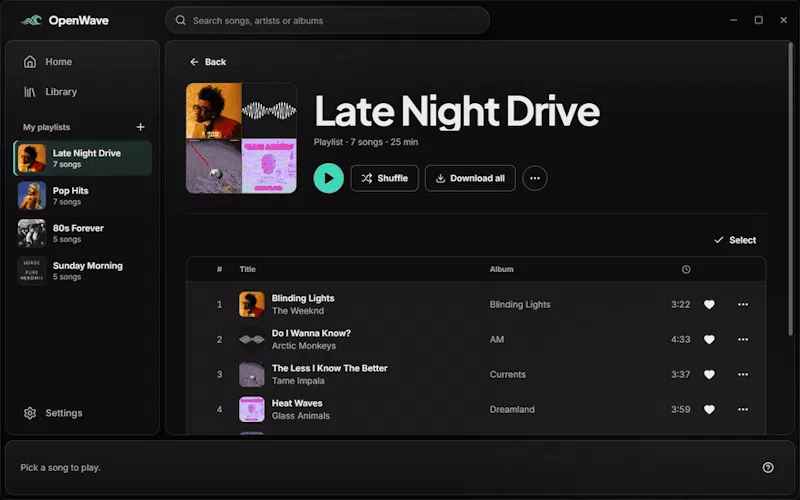Open options for The Less I Know The Better
The width and height of the screenshot is (800, 500).
point(743,374)
